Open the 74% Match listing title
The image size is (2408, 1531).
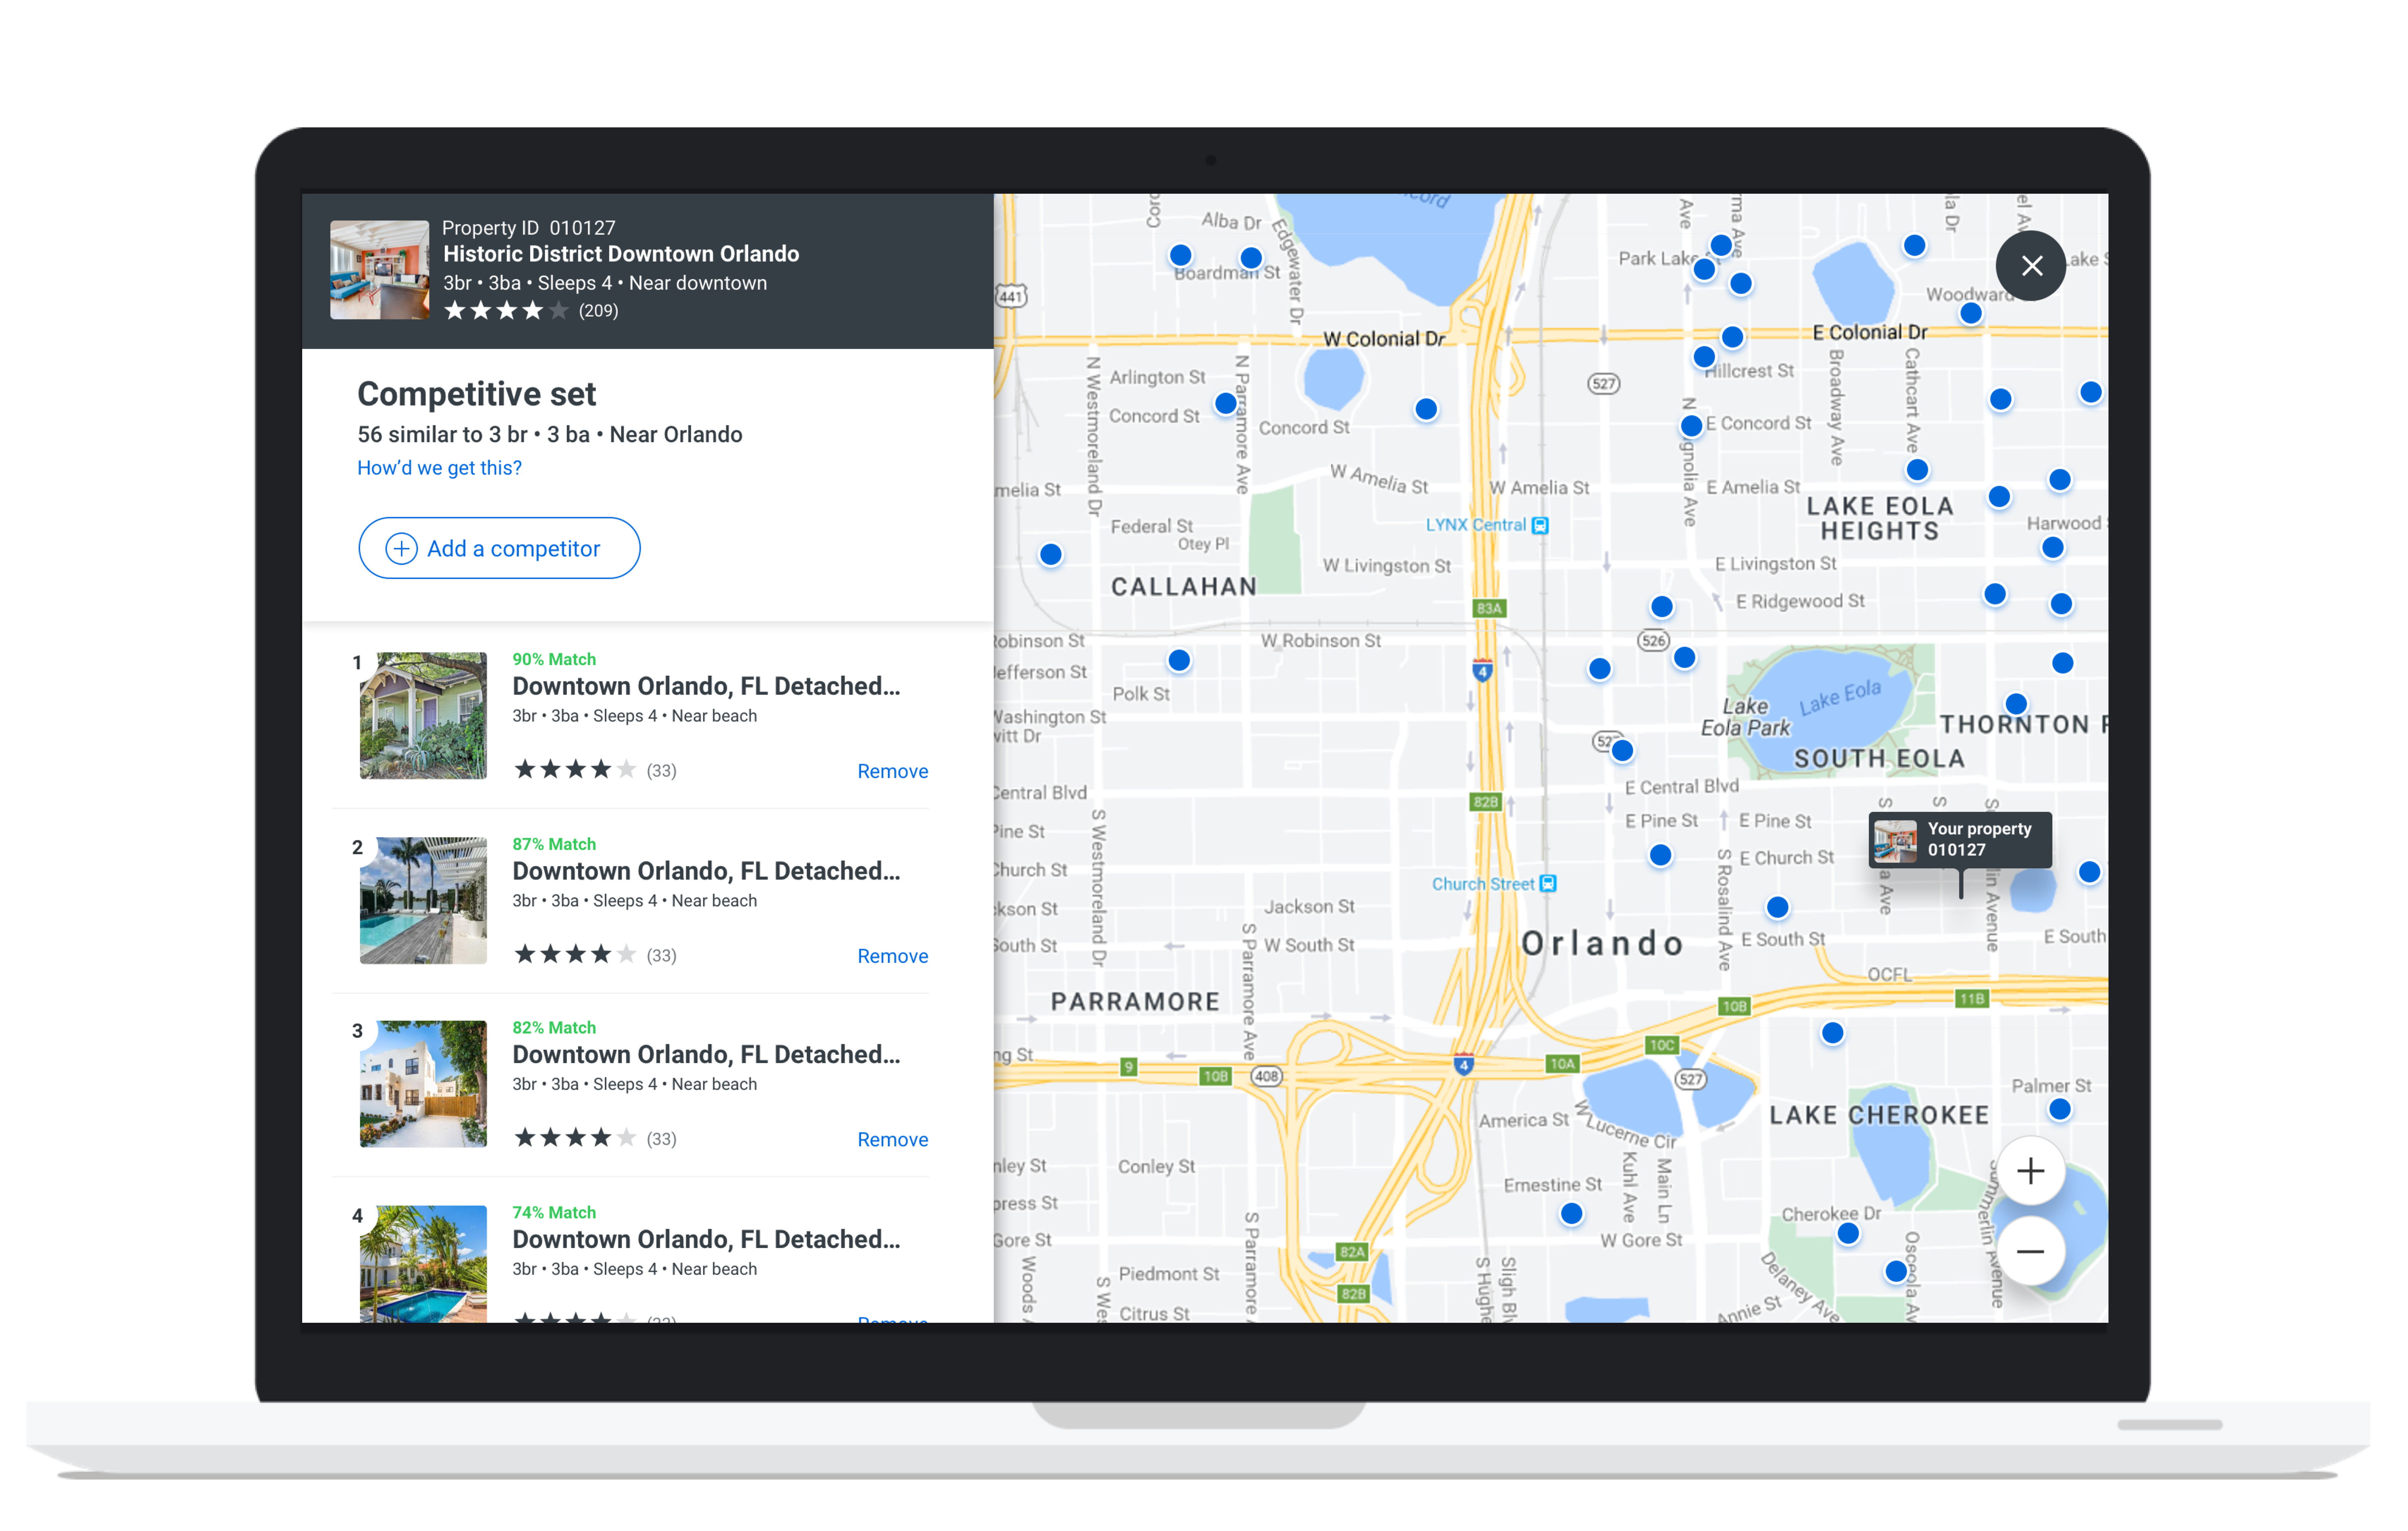click(706, 1239)
